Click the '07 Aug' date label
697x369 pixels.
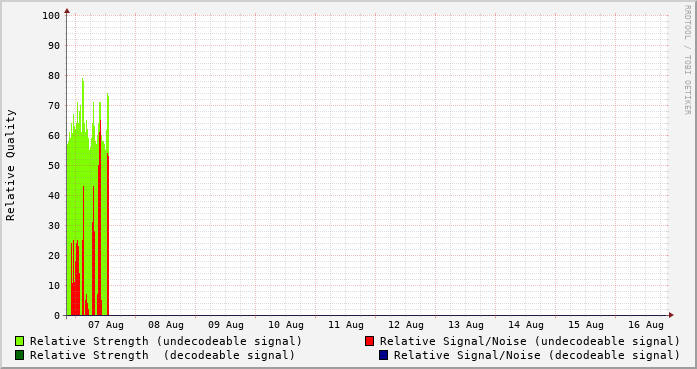click(106, 325)
